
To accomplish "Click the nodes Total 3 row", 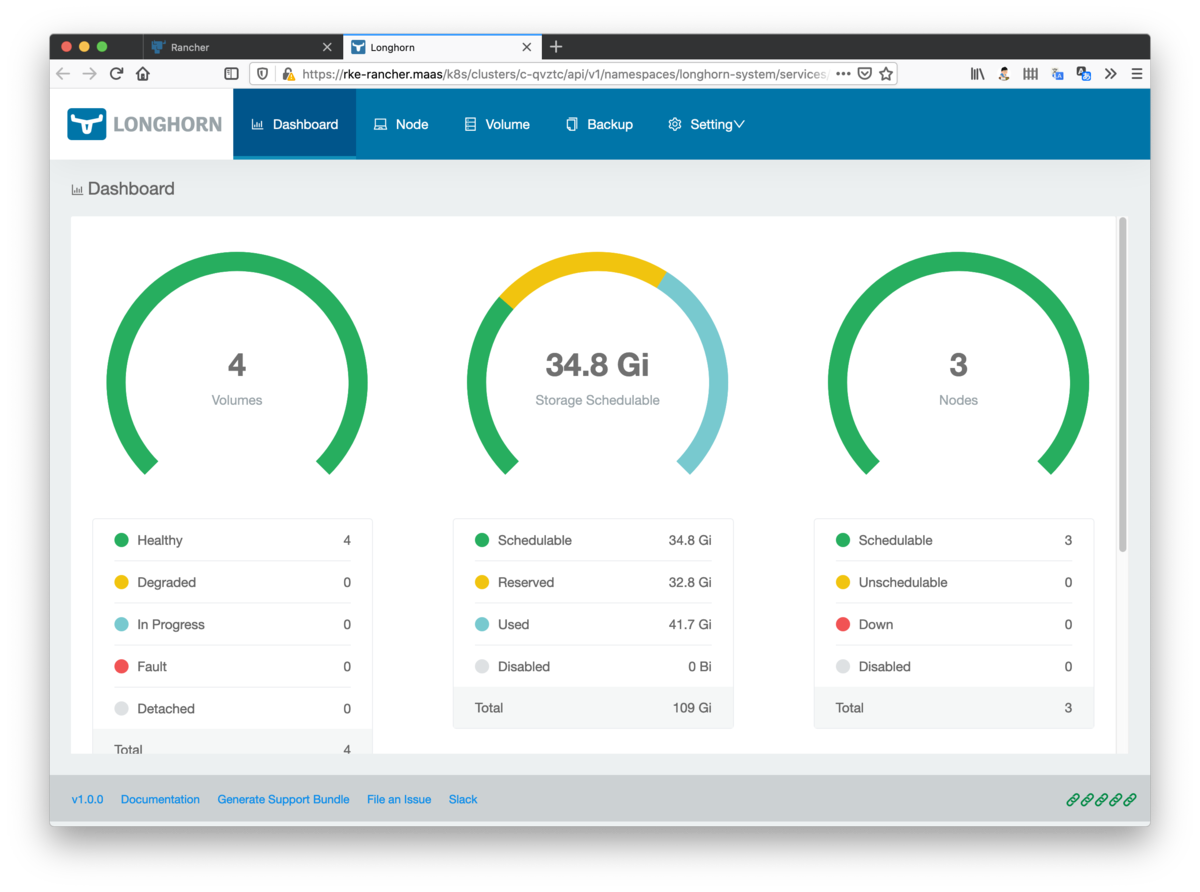I will click(x=954, y=707).
